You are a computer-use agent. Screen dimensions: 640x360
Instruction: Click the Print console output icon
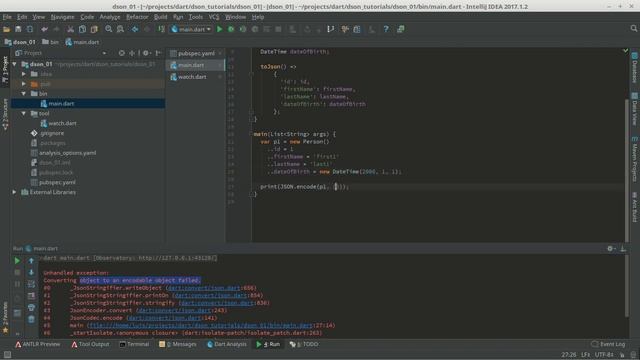coord(31,308)
